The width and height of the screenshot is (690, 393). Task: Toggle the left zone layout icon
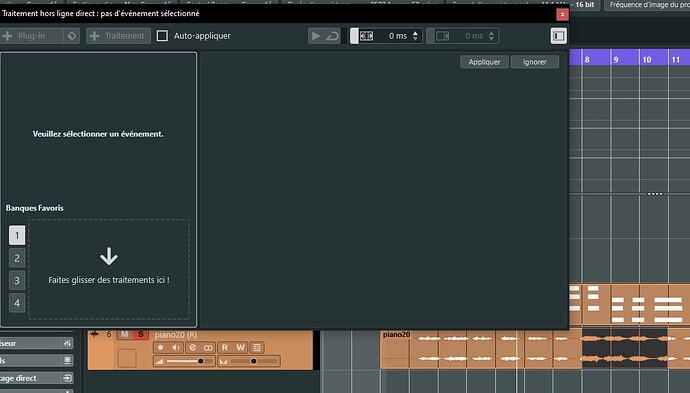558,36
